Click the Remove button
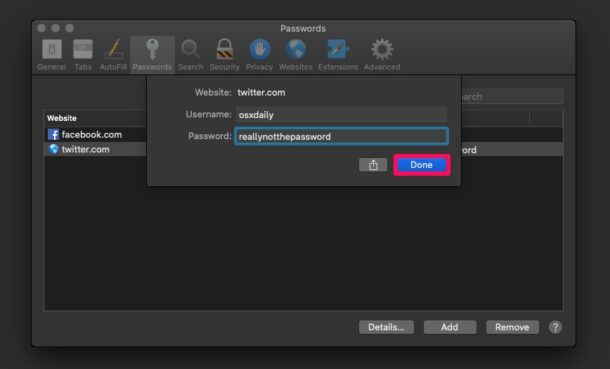 tap(512, 327)
